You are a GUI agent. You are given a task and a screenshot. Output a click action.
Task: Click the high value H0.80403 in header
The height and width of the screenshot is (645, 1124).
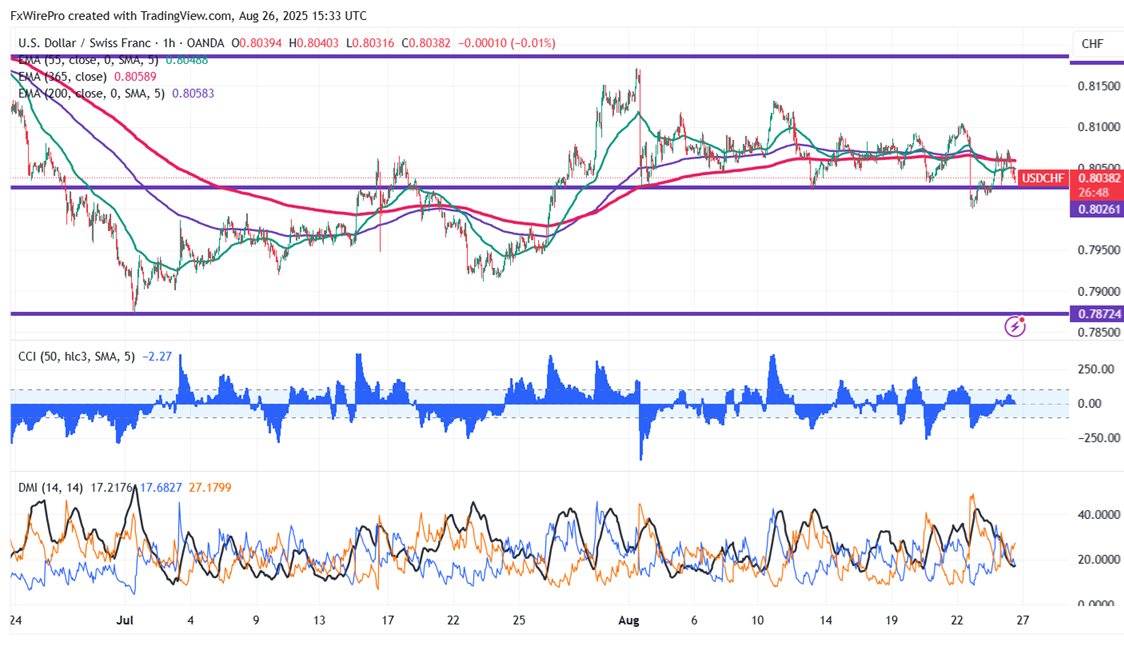pyautogui.click(x=314, y=43)
